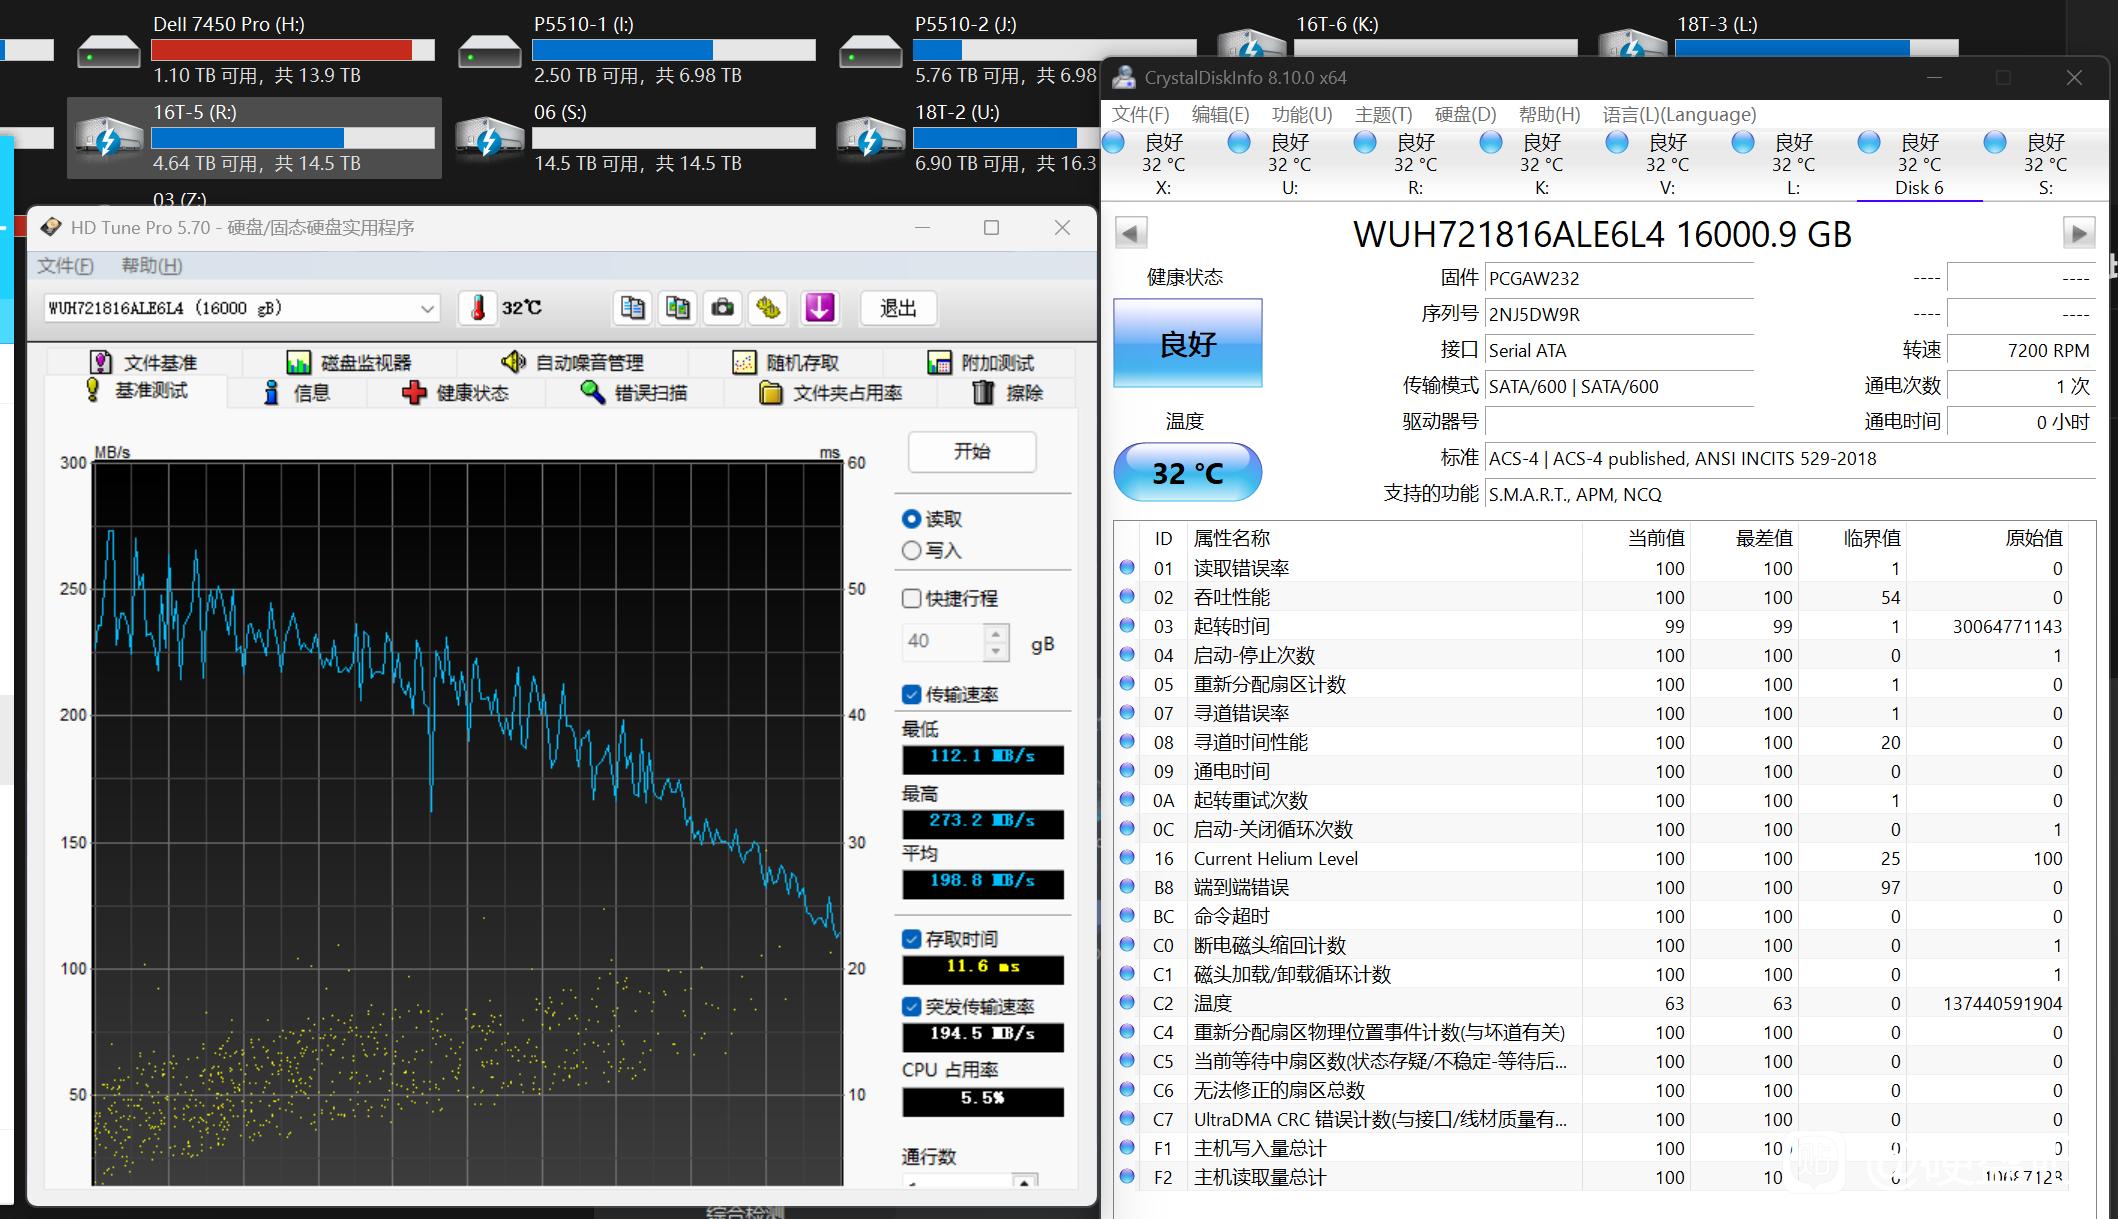Switch to 信息 info tab in HD Tune
Image resolution: width=2118 pixels, height=1219 pixels.
tap(297, 393)
